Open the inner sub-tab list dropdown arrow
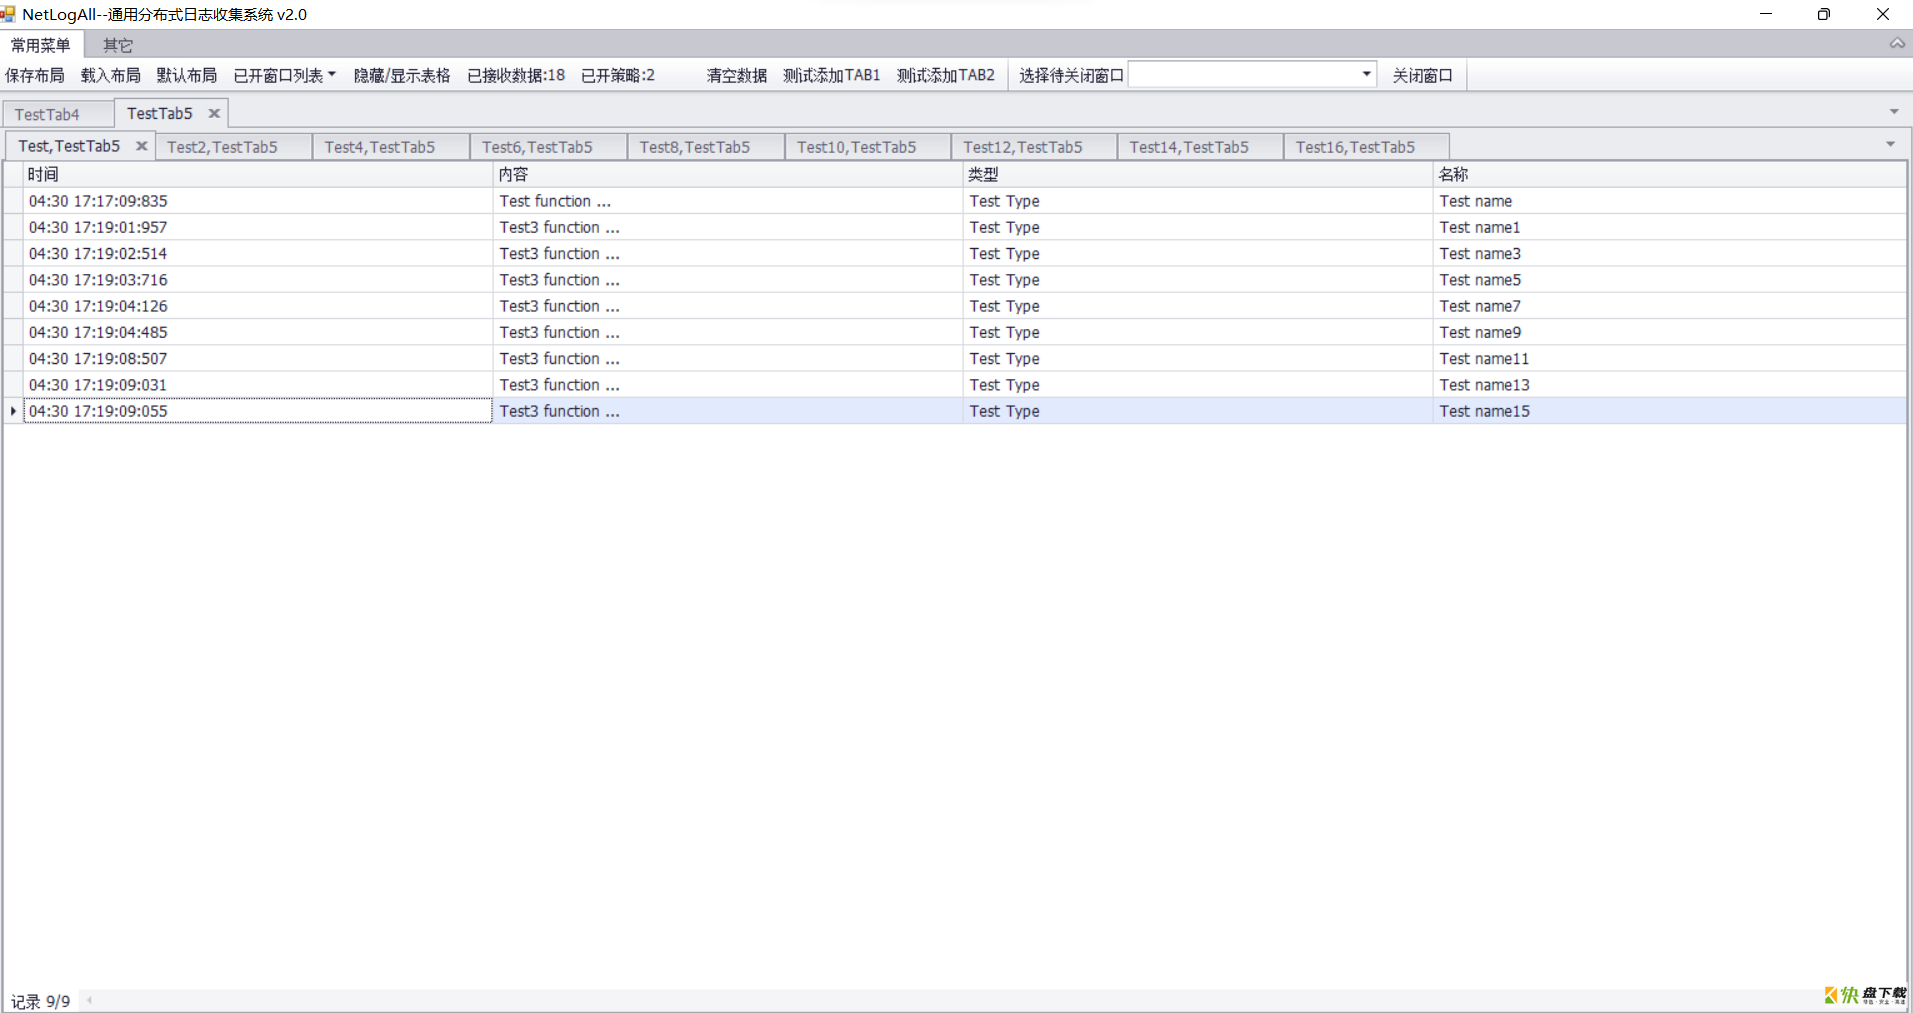Image resolution: width=1913 pixels, height=1013 pixels. tap(1890, 145)
